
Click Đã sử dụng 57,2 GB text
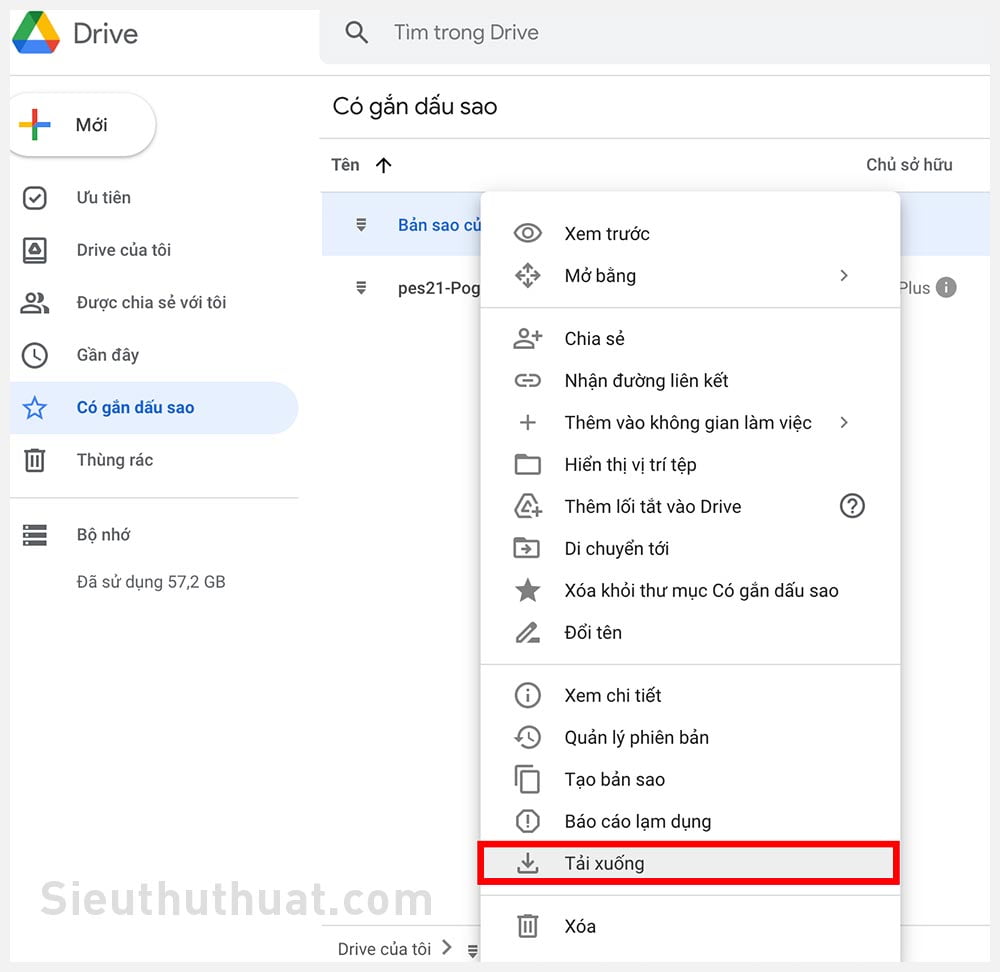click(x=151, y=582)
